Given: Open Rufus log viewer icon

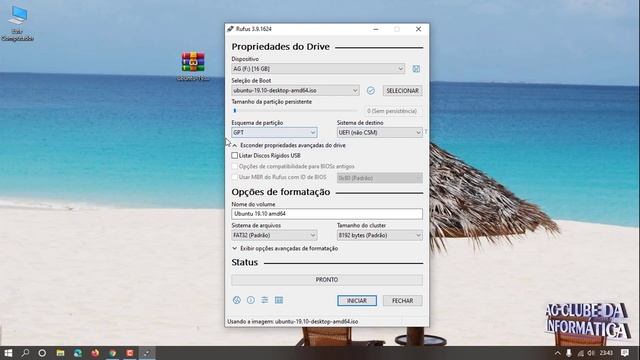Looking at the screenshot, I should pos(279,300).
